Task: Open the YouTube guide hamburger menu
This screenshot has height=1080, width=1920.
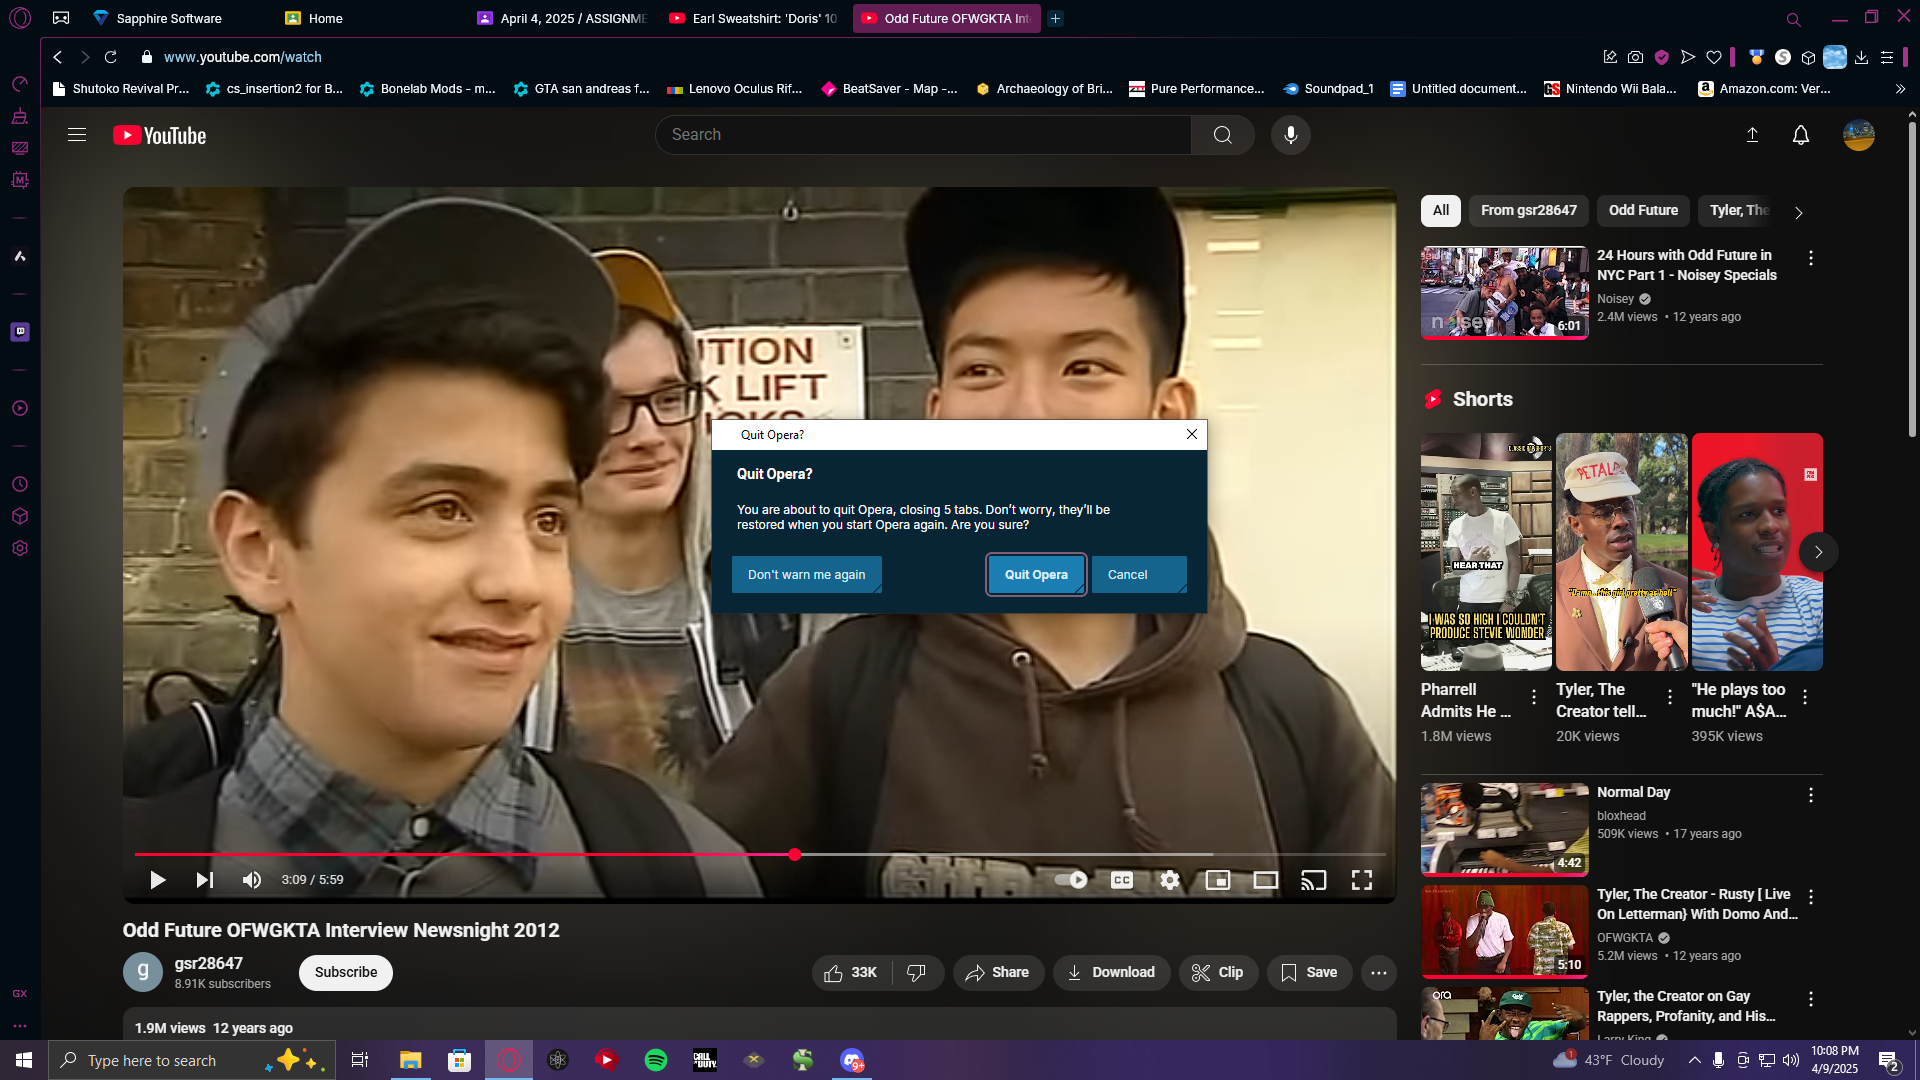Action: coord(77,135)
